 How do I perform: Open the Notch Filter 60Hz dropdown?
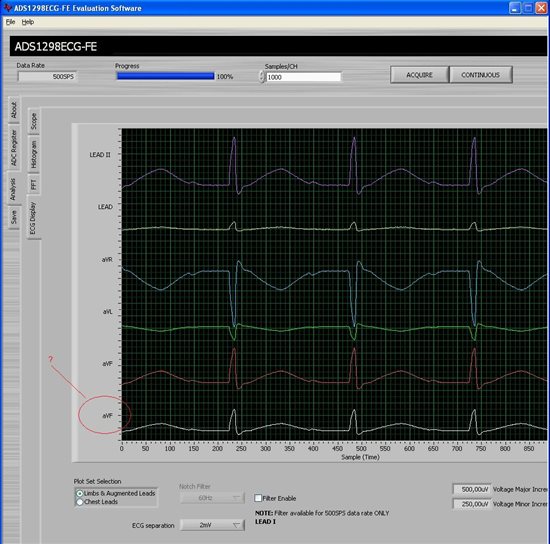pos(212,498)
